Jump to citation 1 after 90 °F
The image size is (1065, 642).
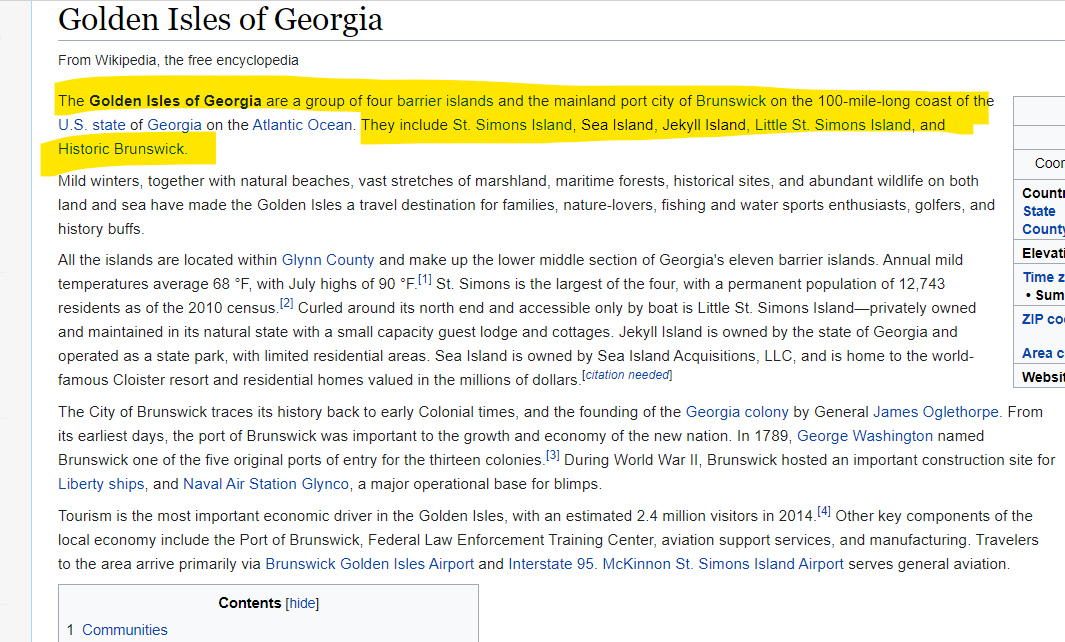(425, 279)
